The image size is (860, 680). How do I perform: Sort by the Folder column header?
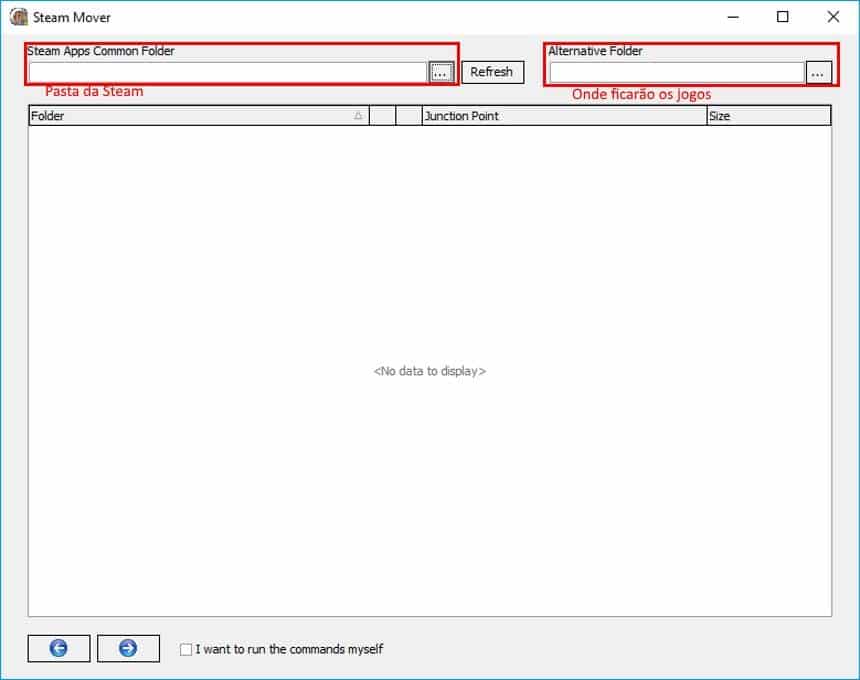(x=199, y=116)
